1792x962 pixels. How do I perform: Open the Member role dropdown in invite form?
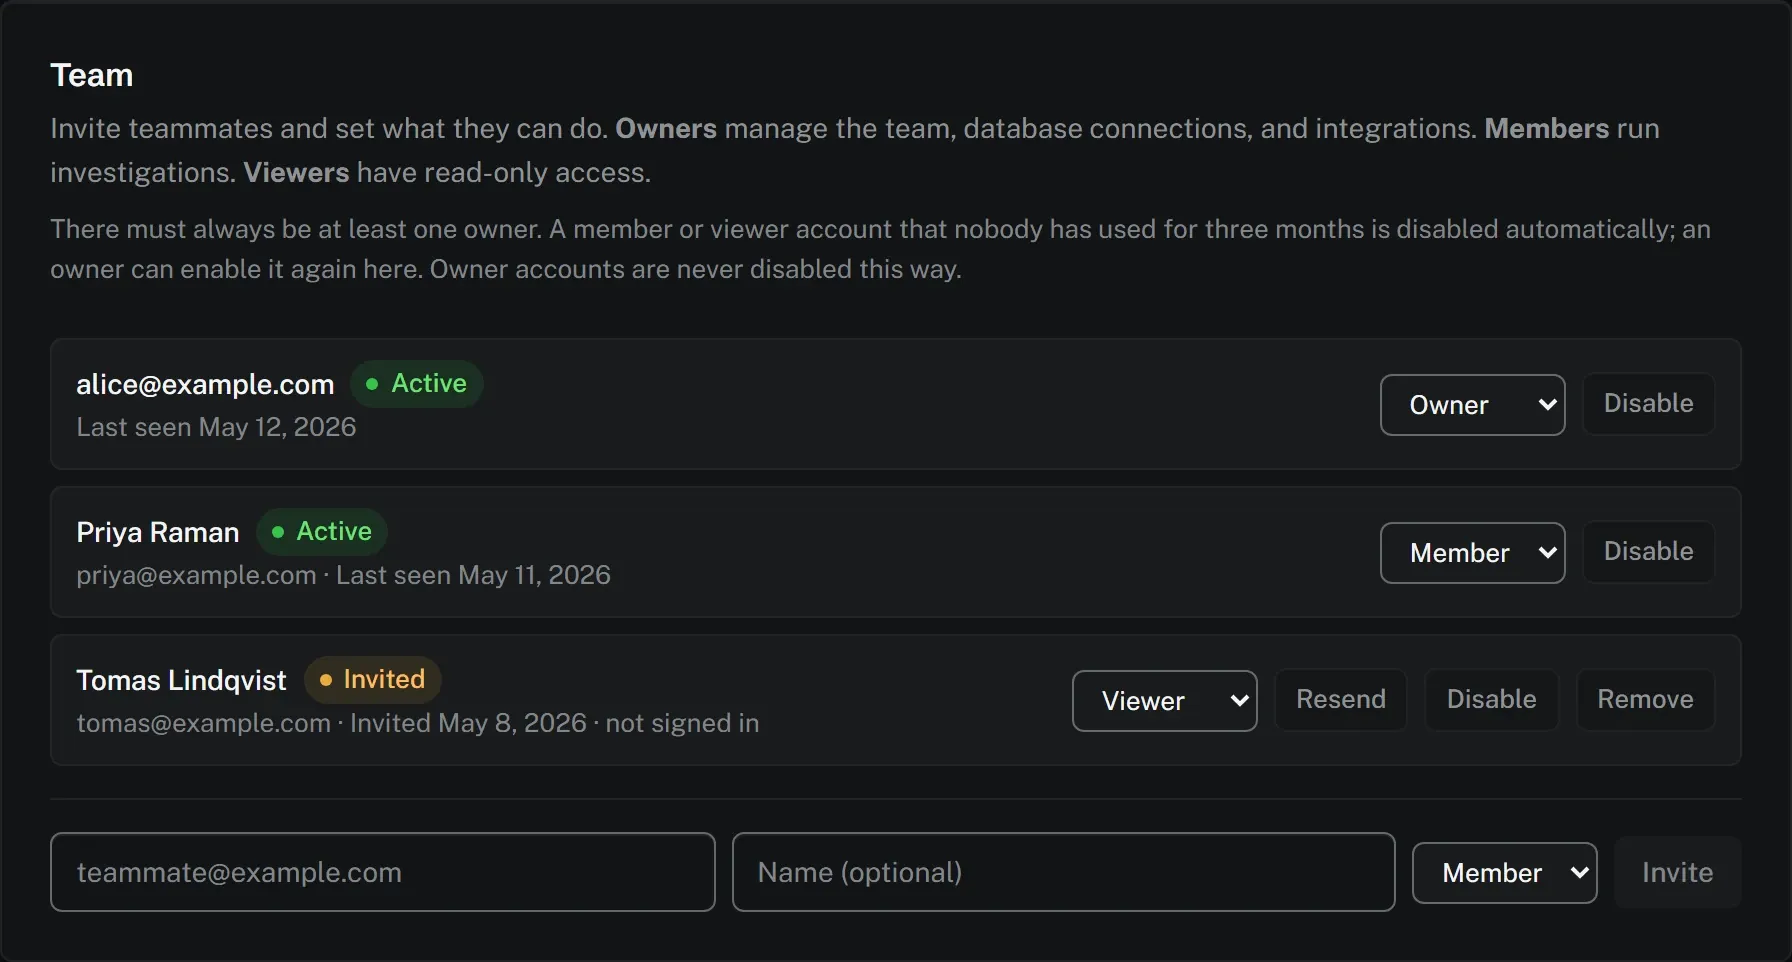[x=1504, y=873]
